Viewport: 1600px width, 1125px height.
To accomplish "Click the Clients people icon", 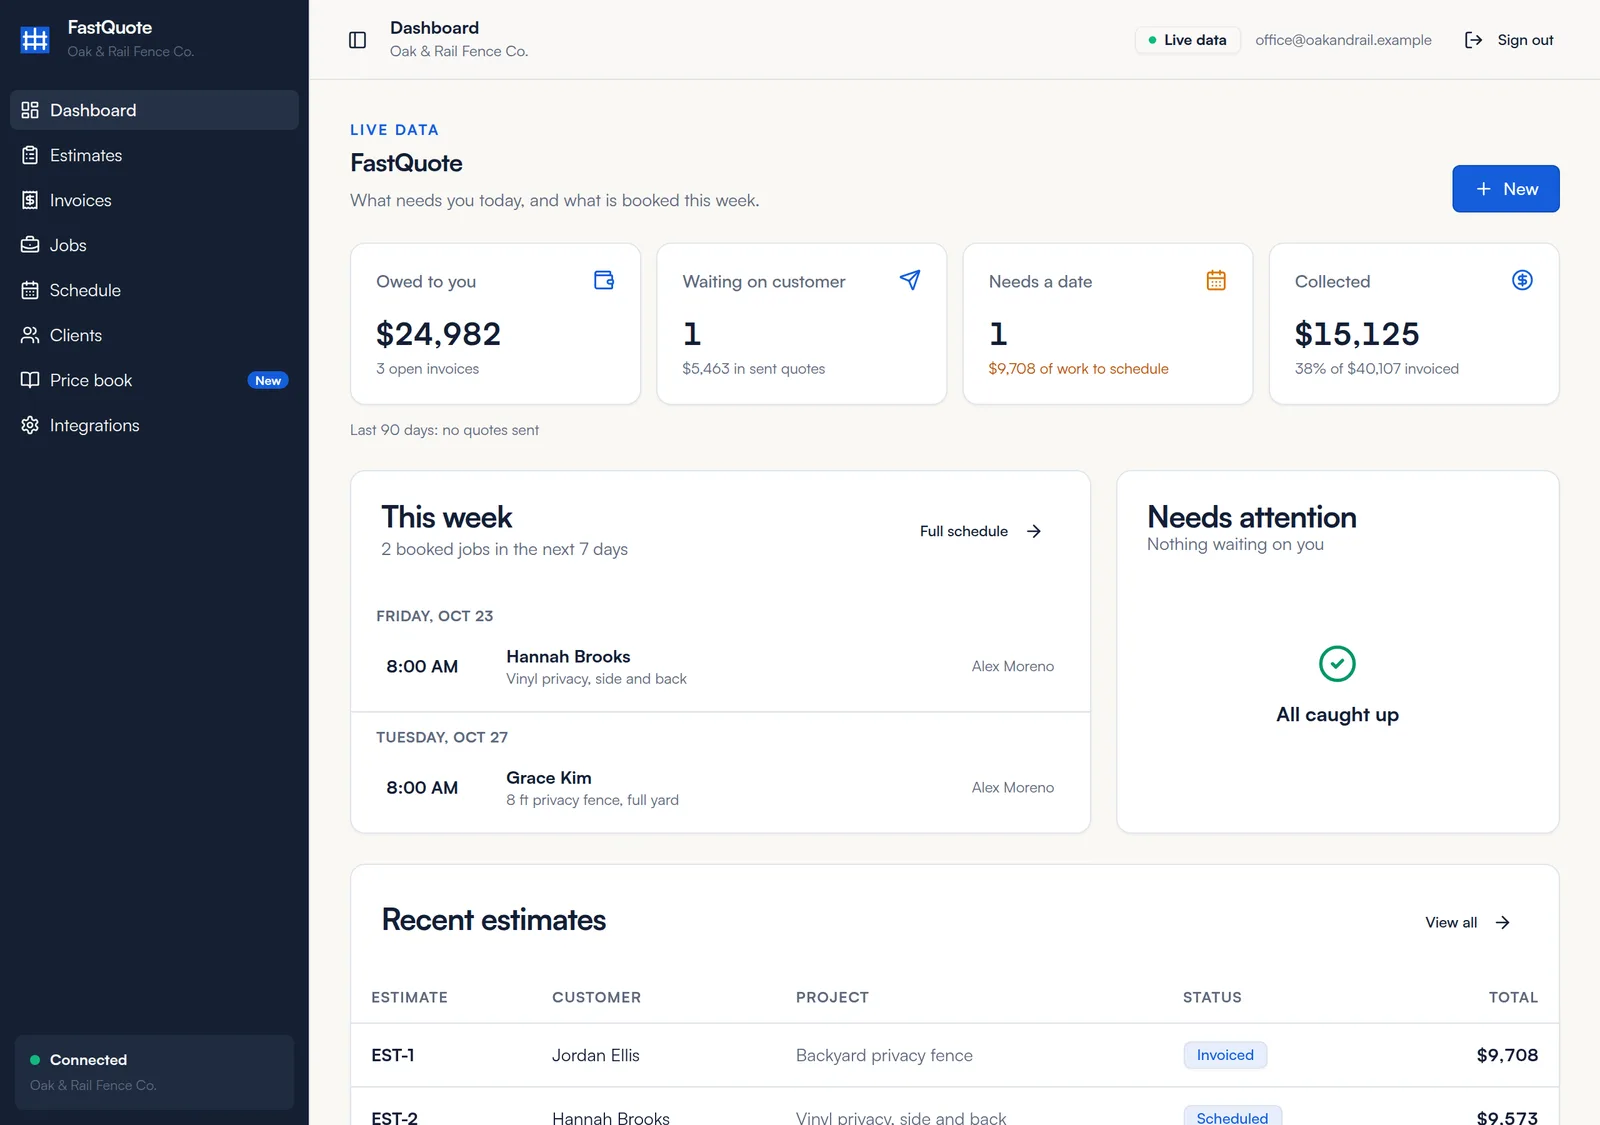I will tap(30, 335).
